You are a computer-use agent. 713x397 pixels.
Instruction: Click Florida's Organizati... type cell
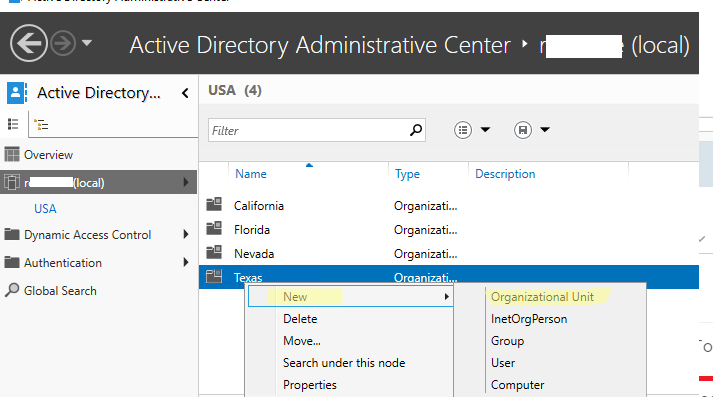pyautogui.click(x=426, y=230)
